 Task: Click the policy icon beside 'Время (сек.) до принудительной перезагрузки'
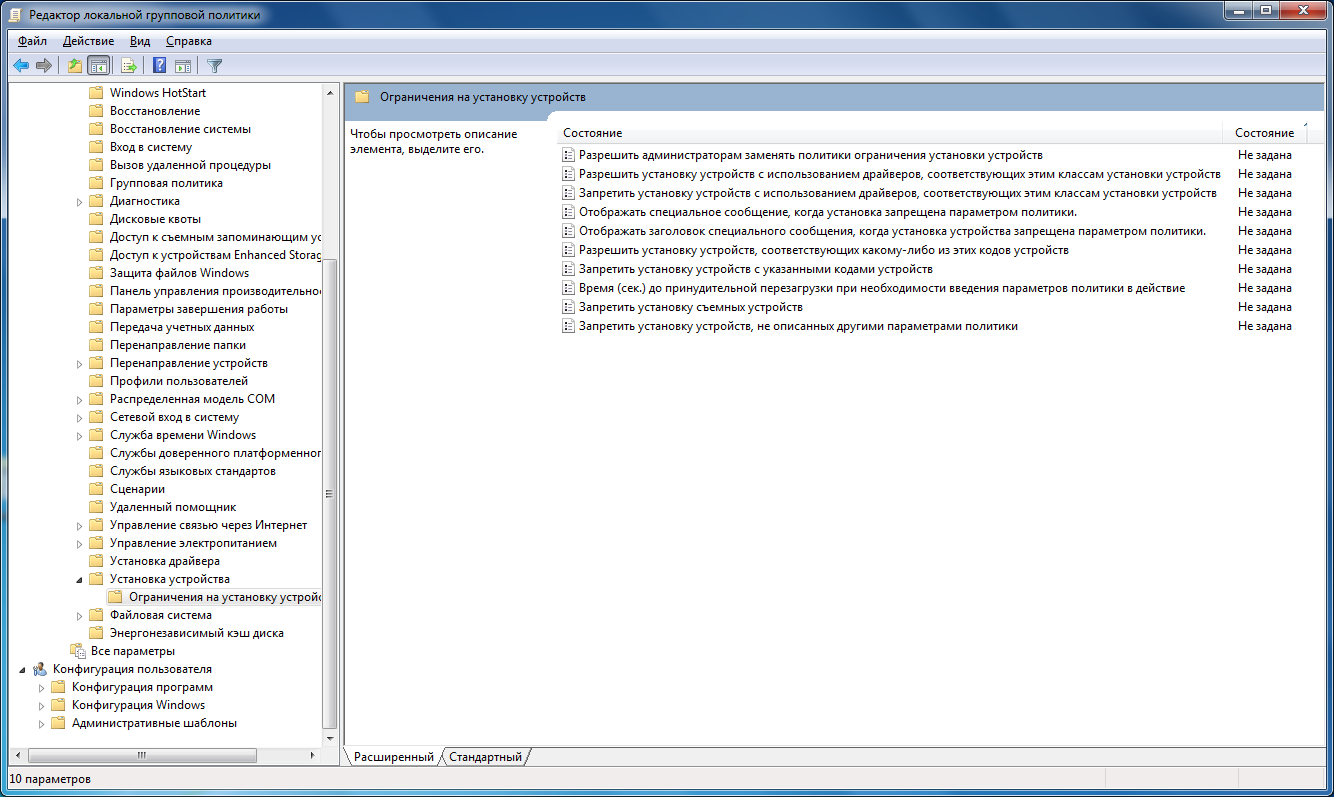coord(568,288)
